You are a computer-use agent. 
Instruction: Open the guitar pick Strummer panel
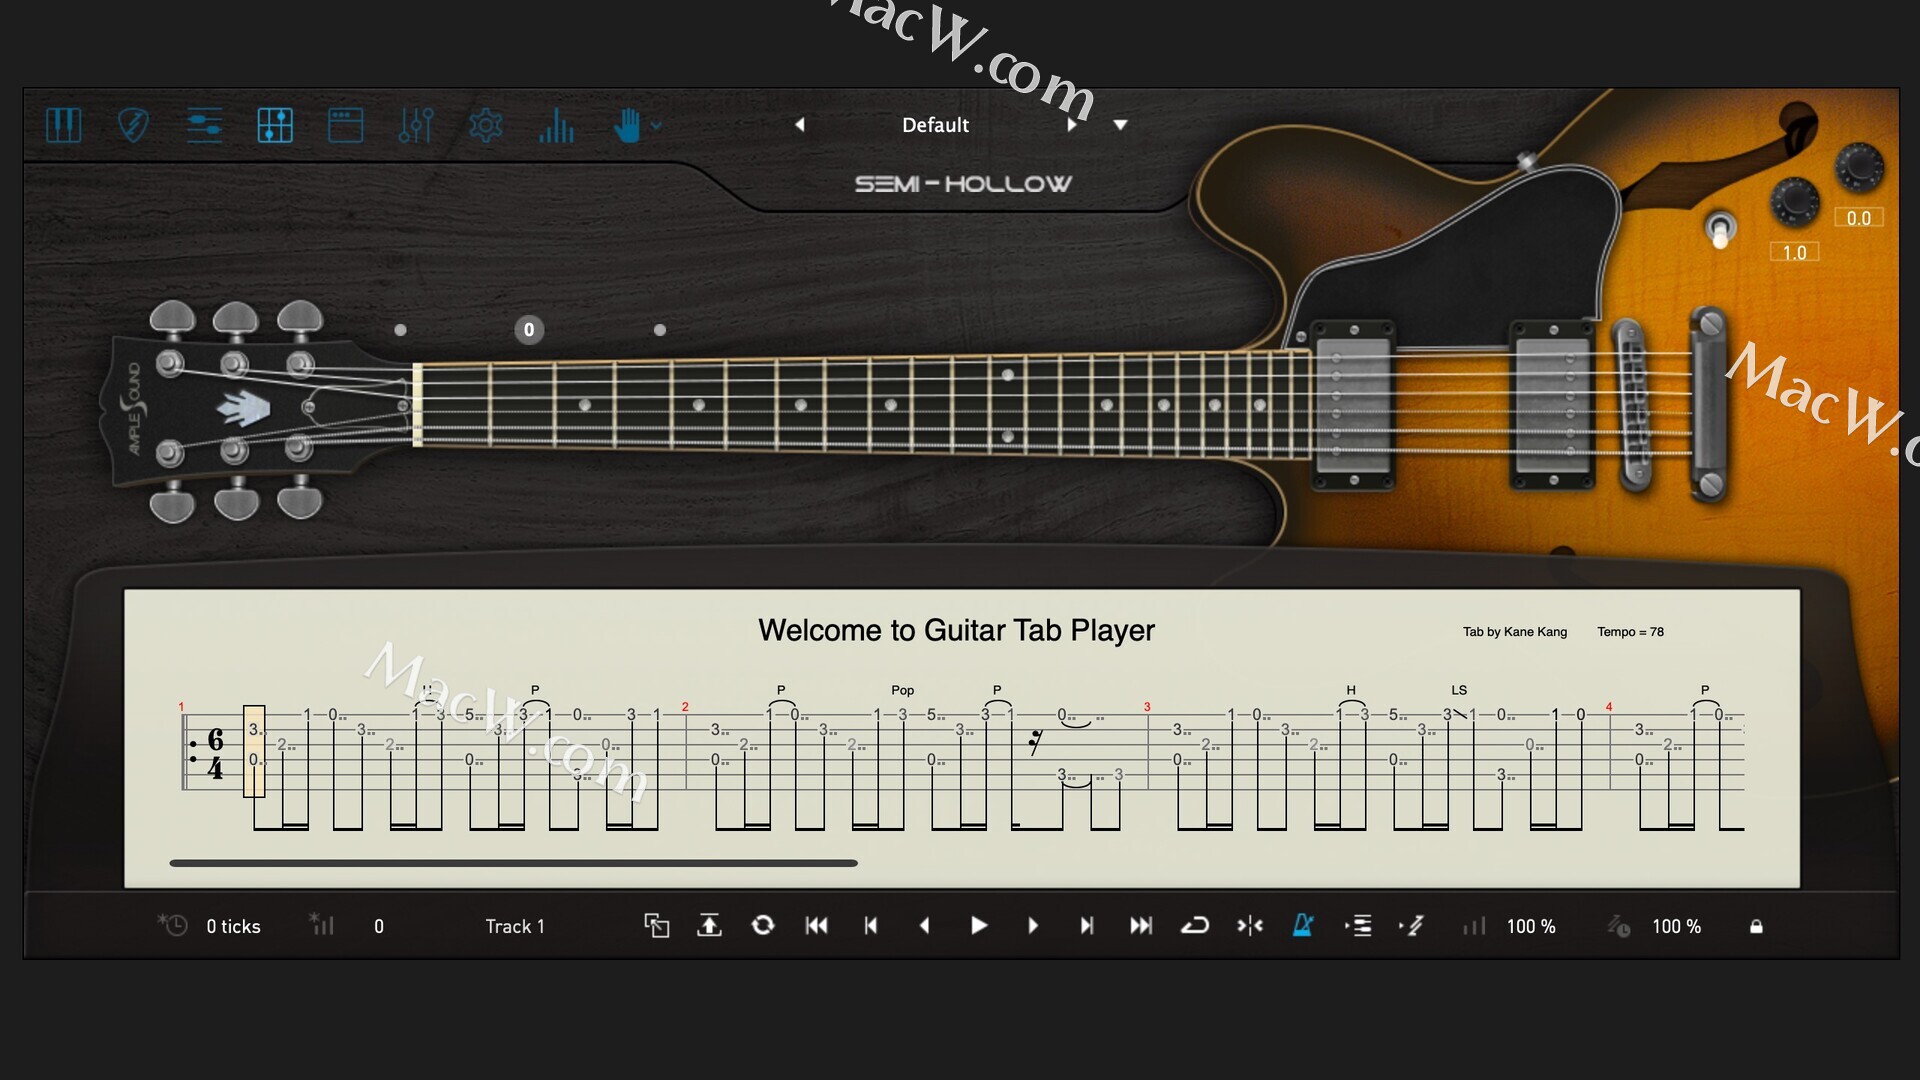point(134,126)
